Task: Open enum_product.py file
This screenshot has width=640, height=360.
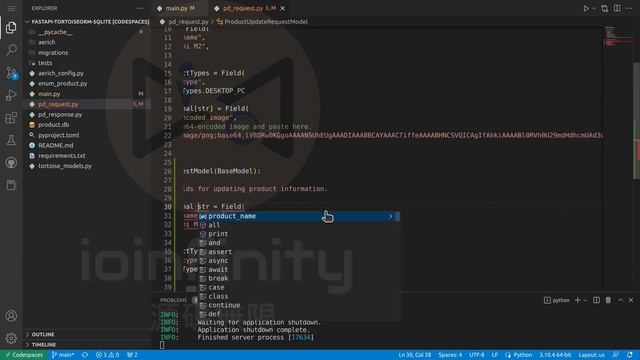Action: [x=62, y=83]
